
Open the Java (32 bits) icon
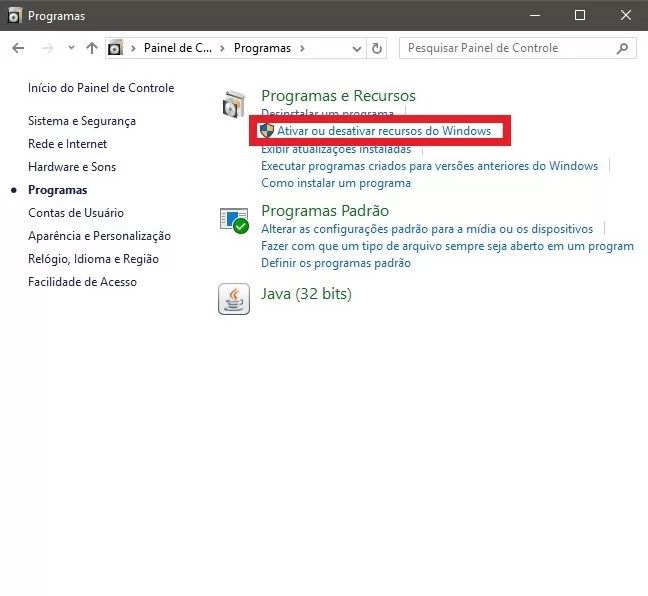click(x=233, y=298)
